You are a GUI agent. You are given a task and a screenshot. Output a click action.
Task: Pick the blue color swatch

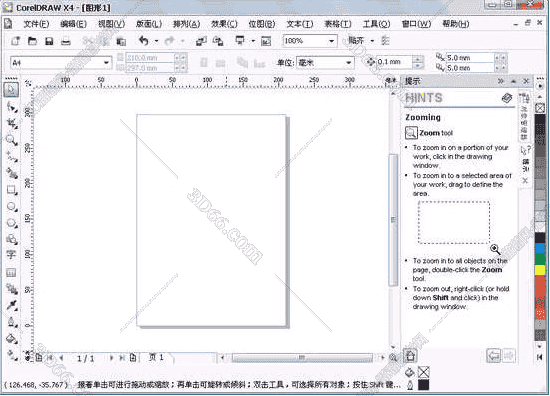[540, 248]
